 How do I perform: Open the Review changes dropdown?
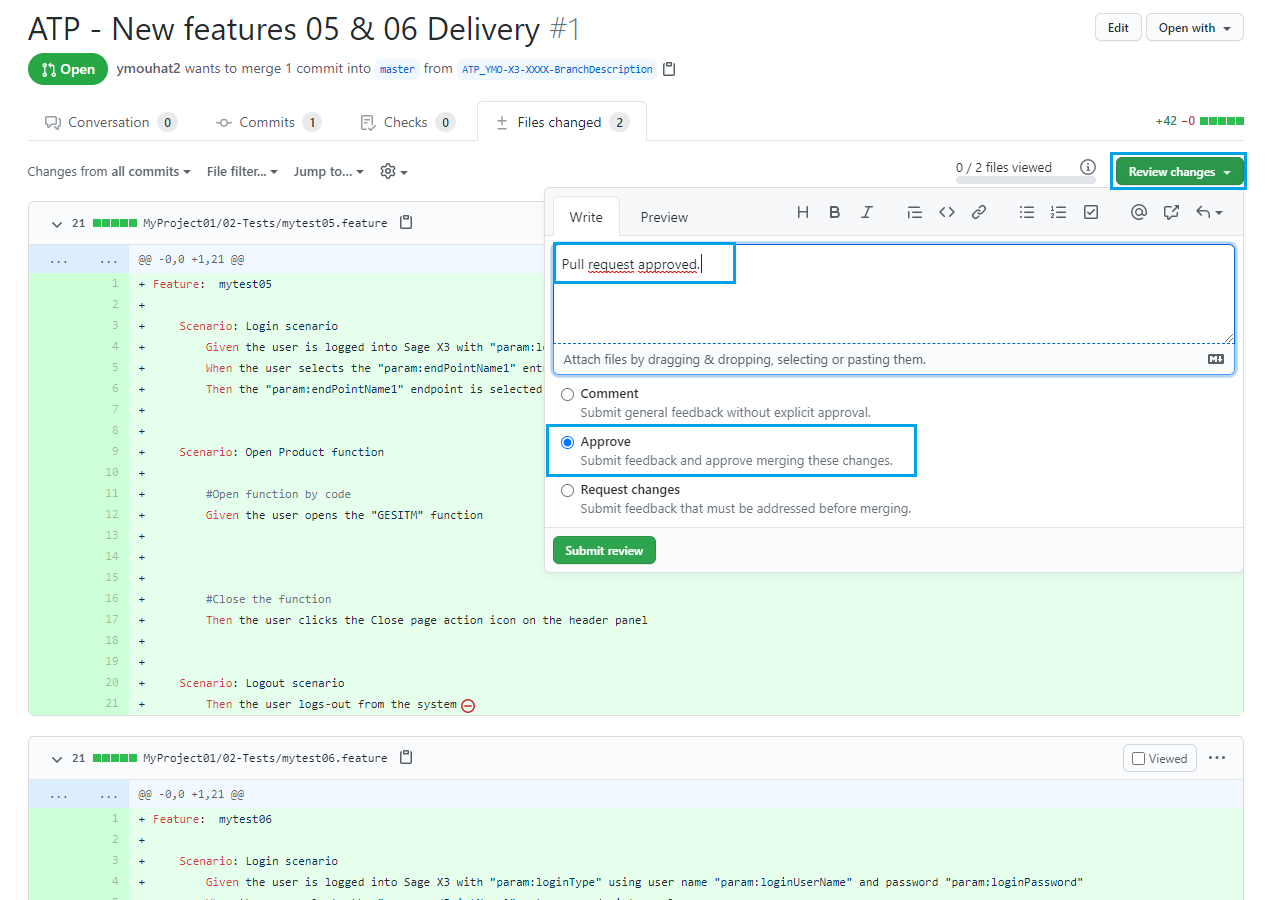point(1179,172)
